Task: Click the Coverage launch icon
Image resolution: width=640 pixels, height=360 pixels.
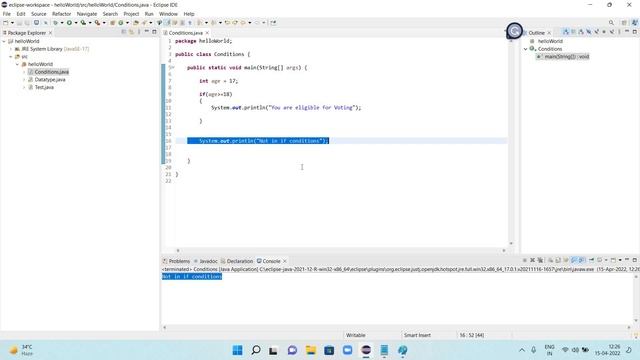Action: [83, 23]
